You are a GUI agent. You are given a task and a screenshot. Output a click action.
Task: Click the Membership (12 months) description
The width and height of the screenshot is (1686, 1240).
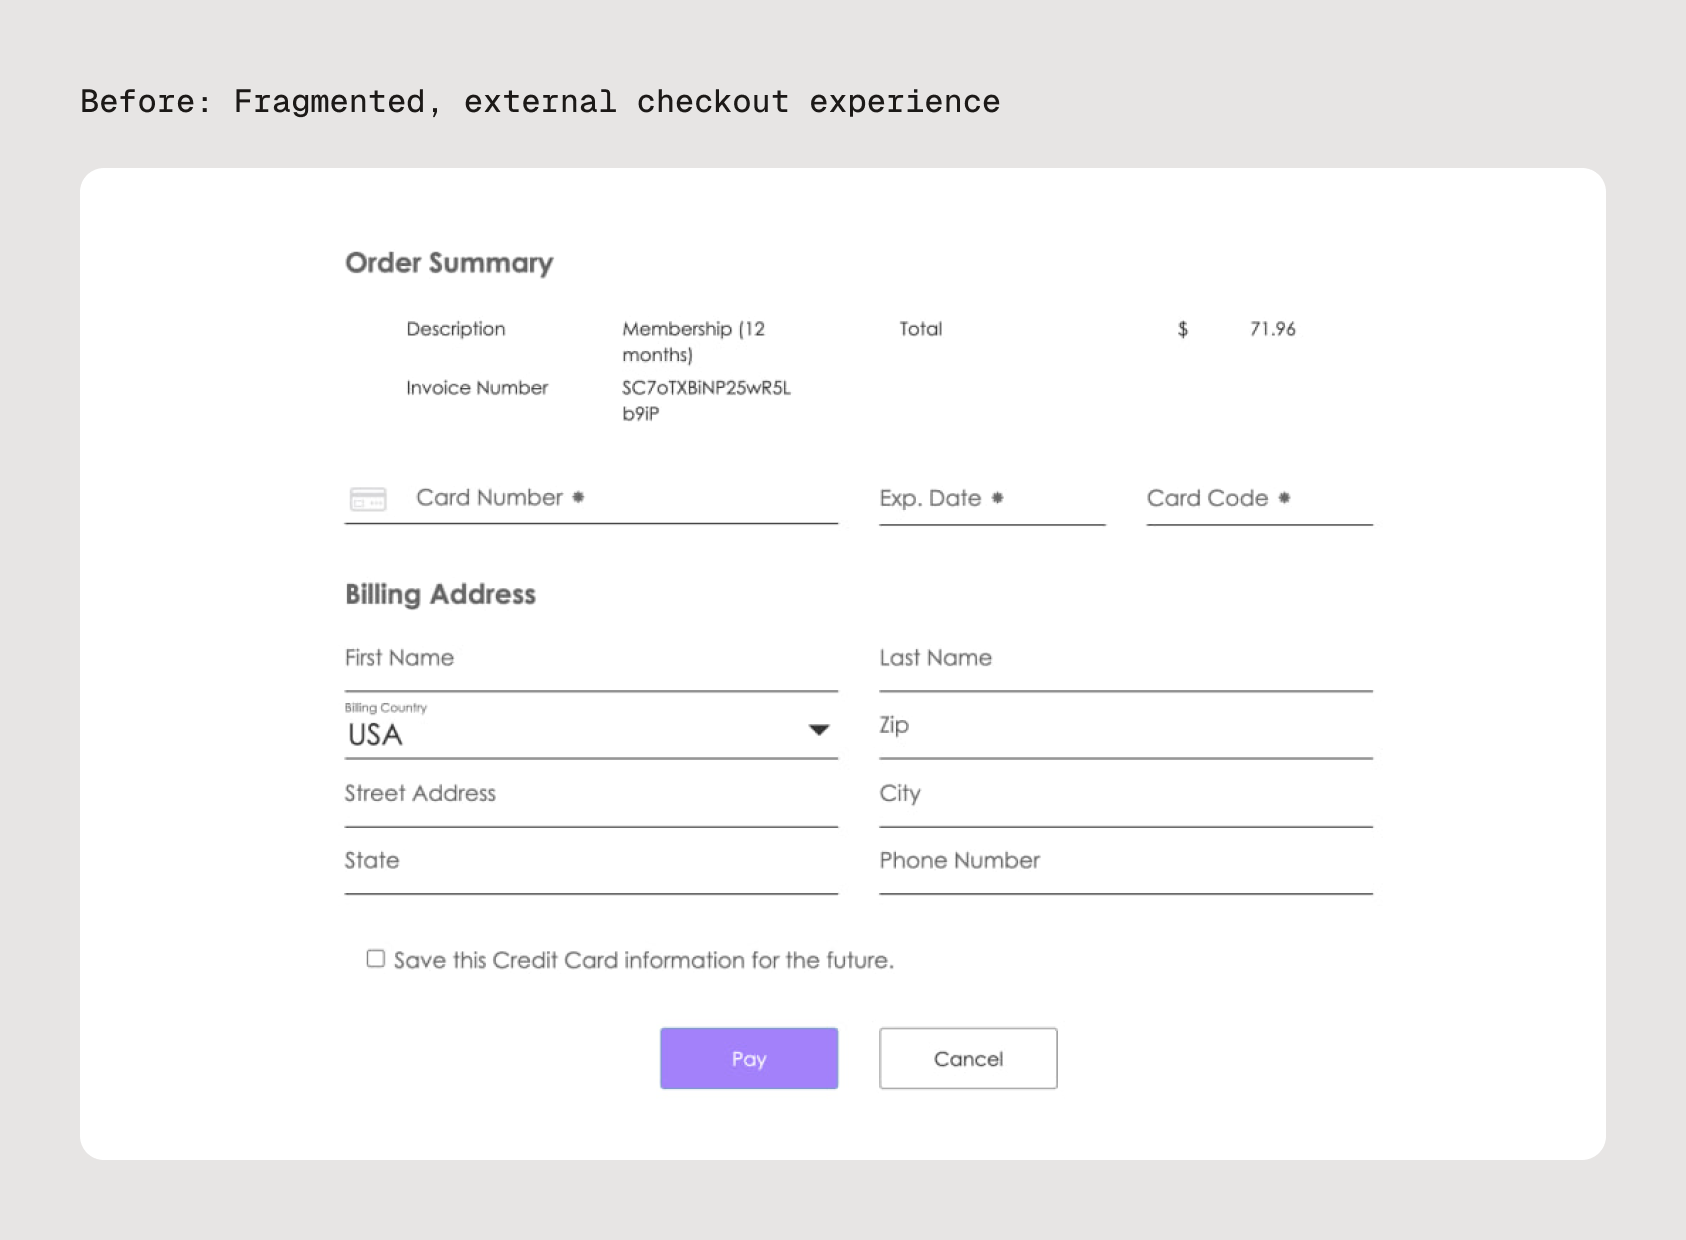[693, 341]
